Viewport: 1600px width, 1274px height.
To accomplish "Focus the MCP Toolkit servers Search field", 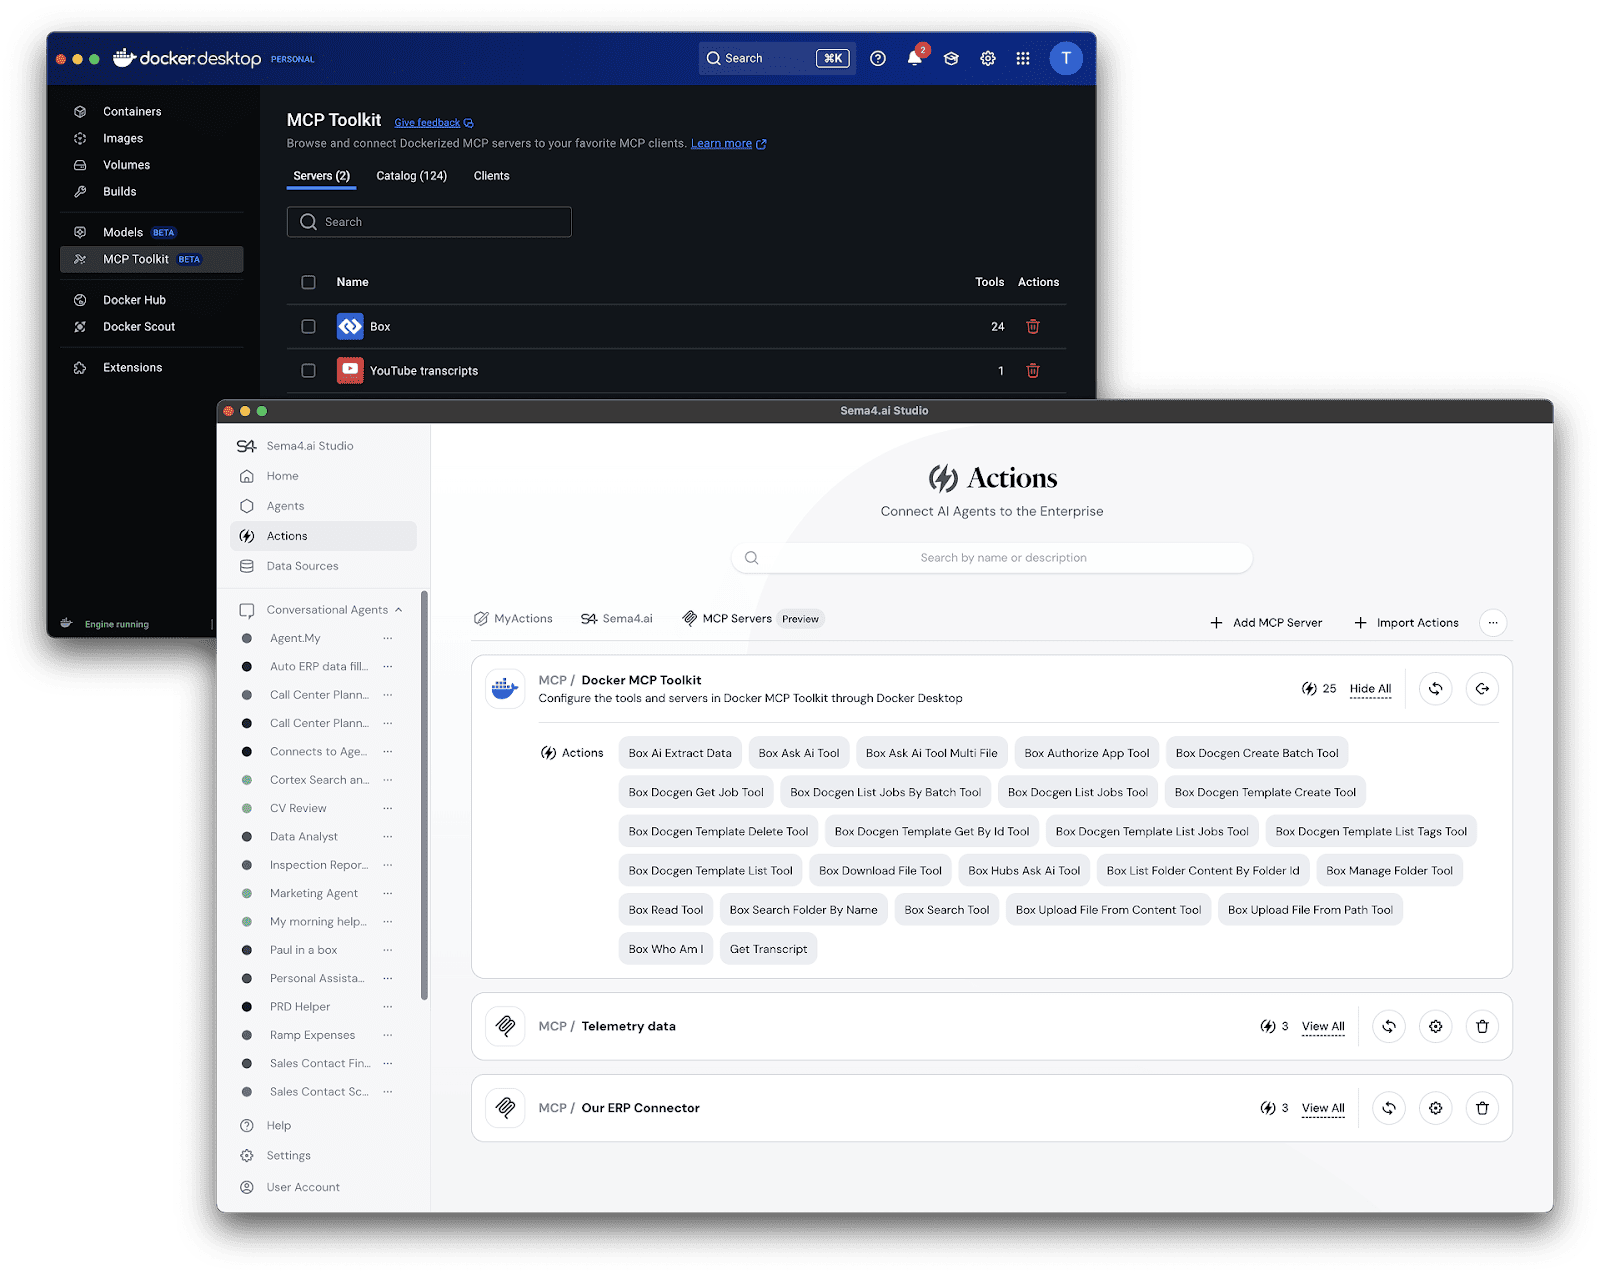I will click(429, 222).
